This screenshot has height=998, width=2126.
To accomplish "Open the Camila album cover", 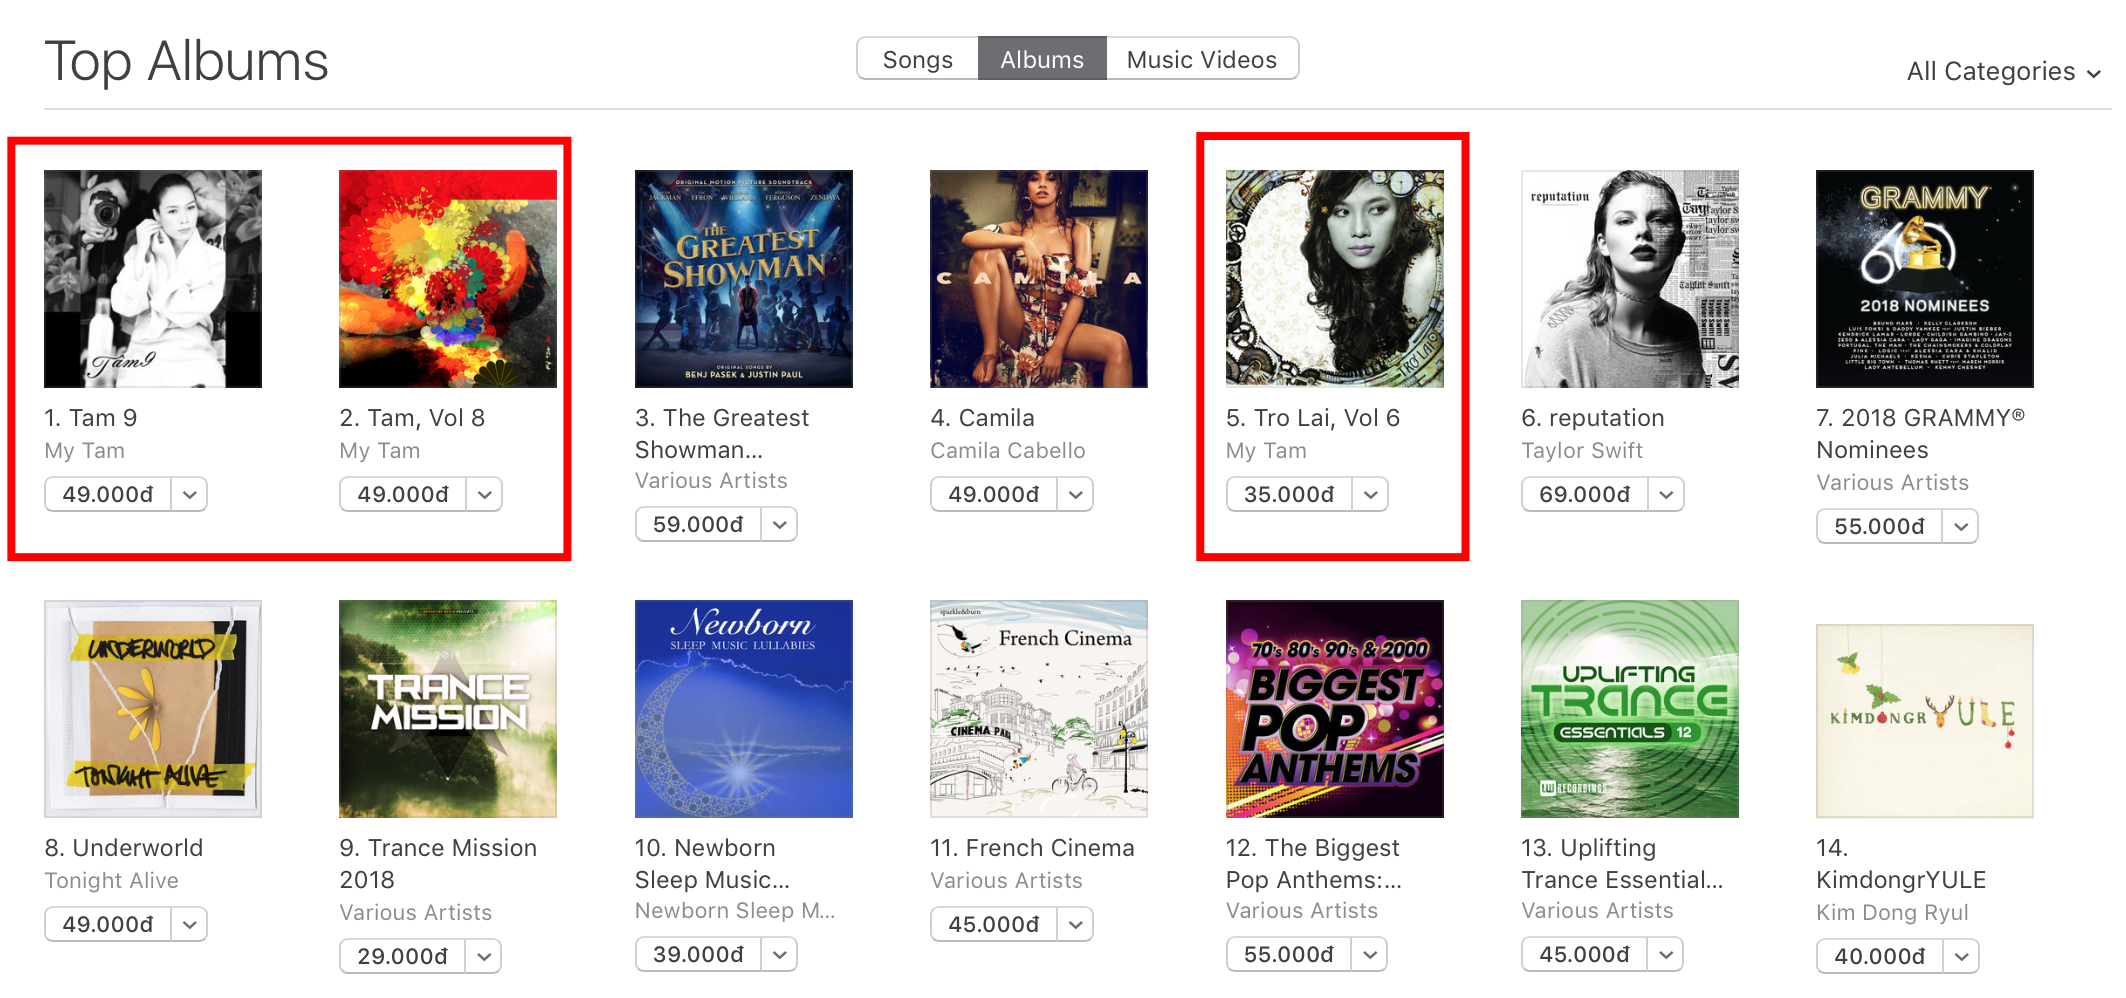I will (x=1039, y=279).
